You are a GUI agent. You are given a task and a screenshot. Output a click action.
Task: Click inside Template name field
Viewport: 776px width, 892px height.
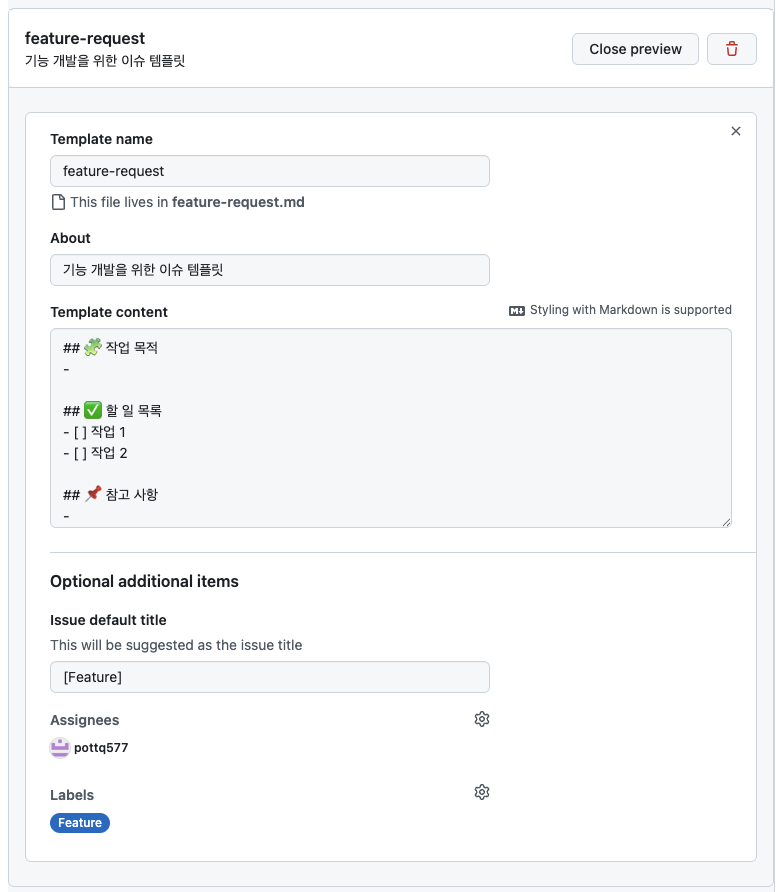click(x=270, y=171)
